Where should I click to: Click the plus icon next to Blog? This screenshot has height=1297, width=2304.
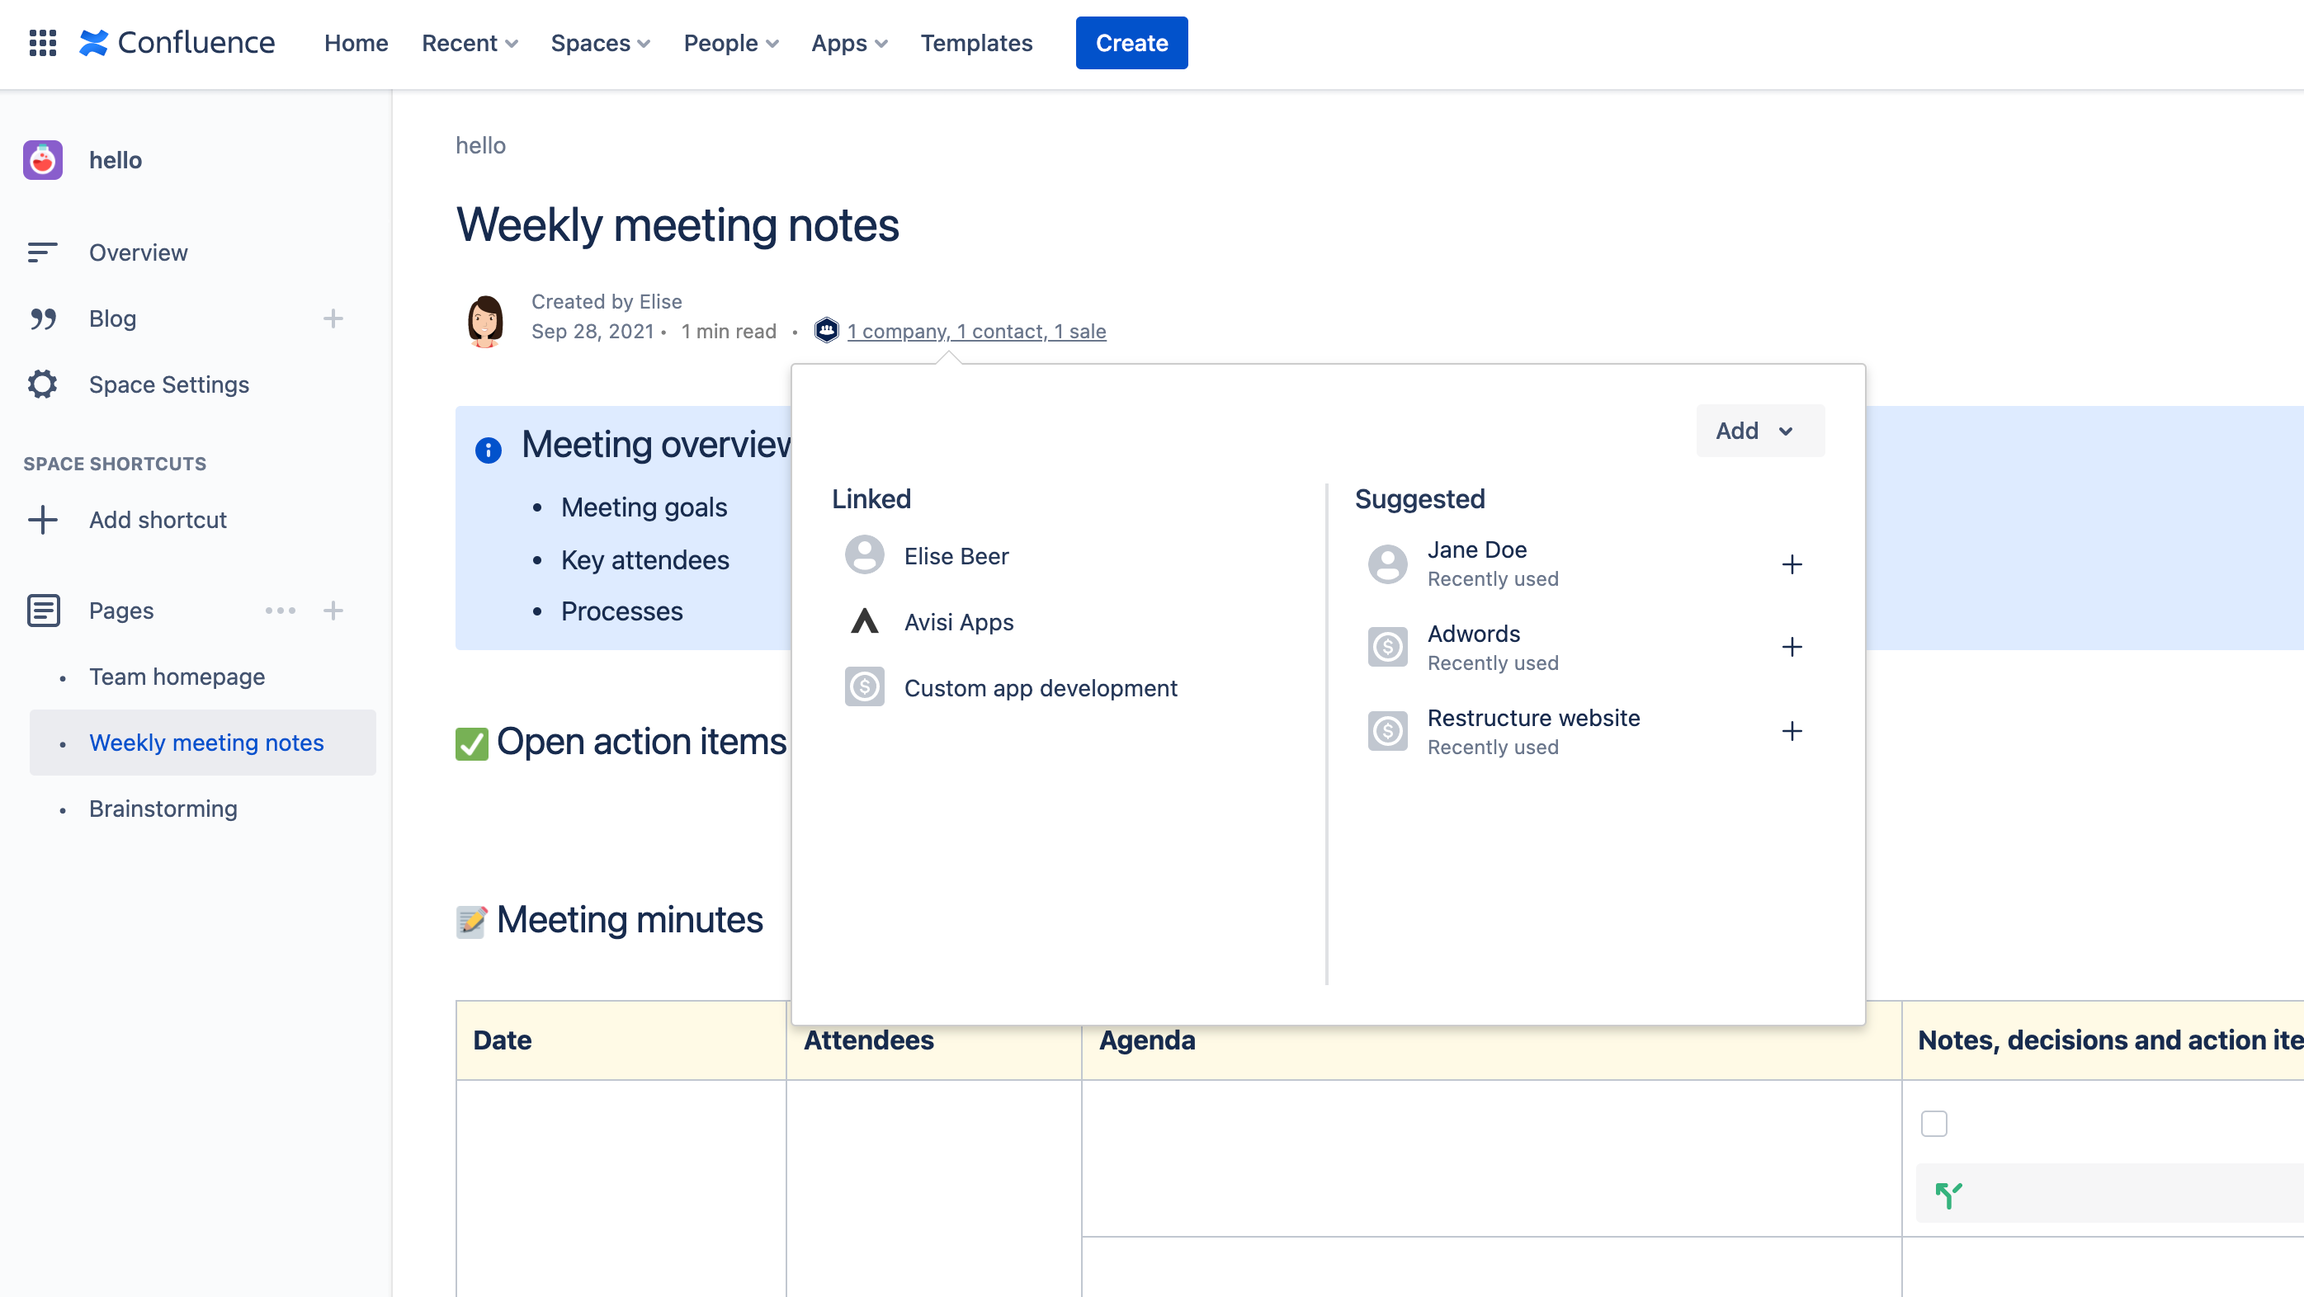click(333, 319)
